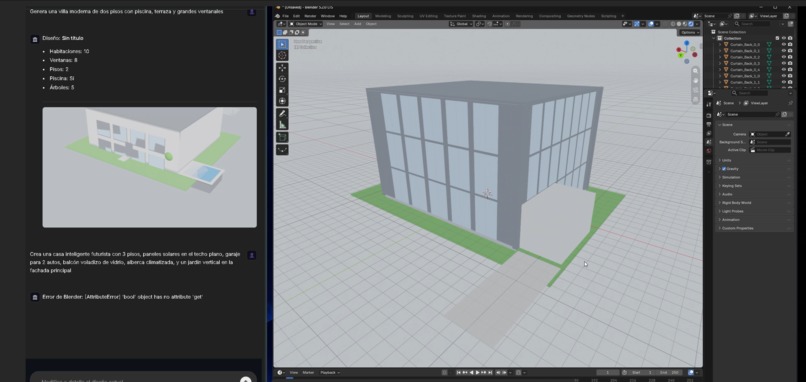Screen dimensions: 806x382
Task: Toggle visibility eye for Curtain_Back_0_2
Action: (x=784, y=57)
